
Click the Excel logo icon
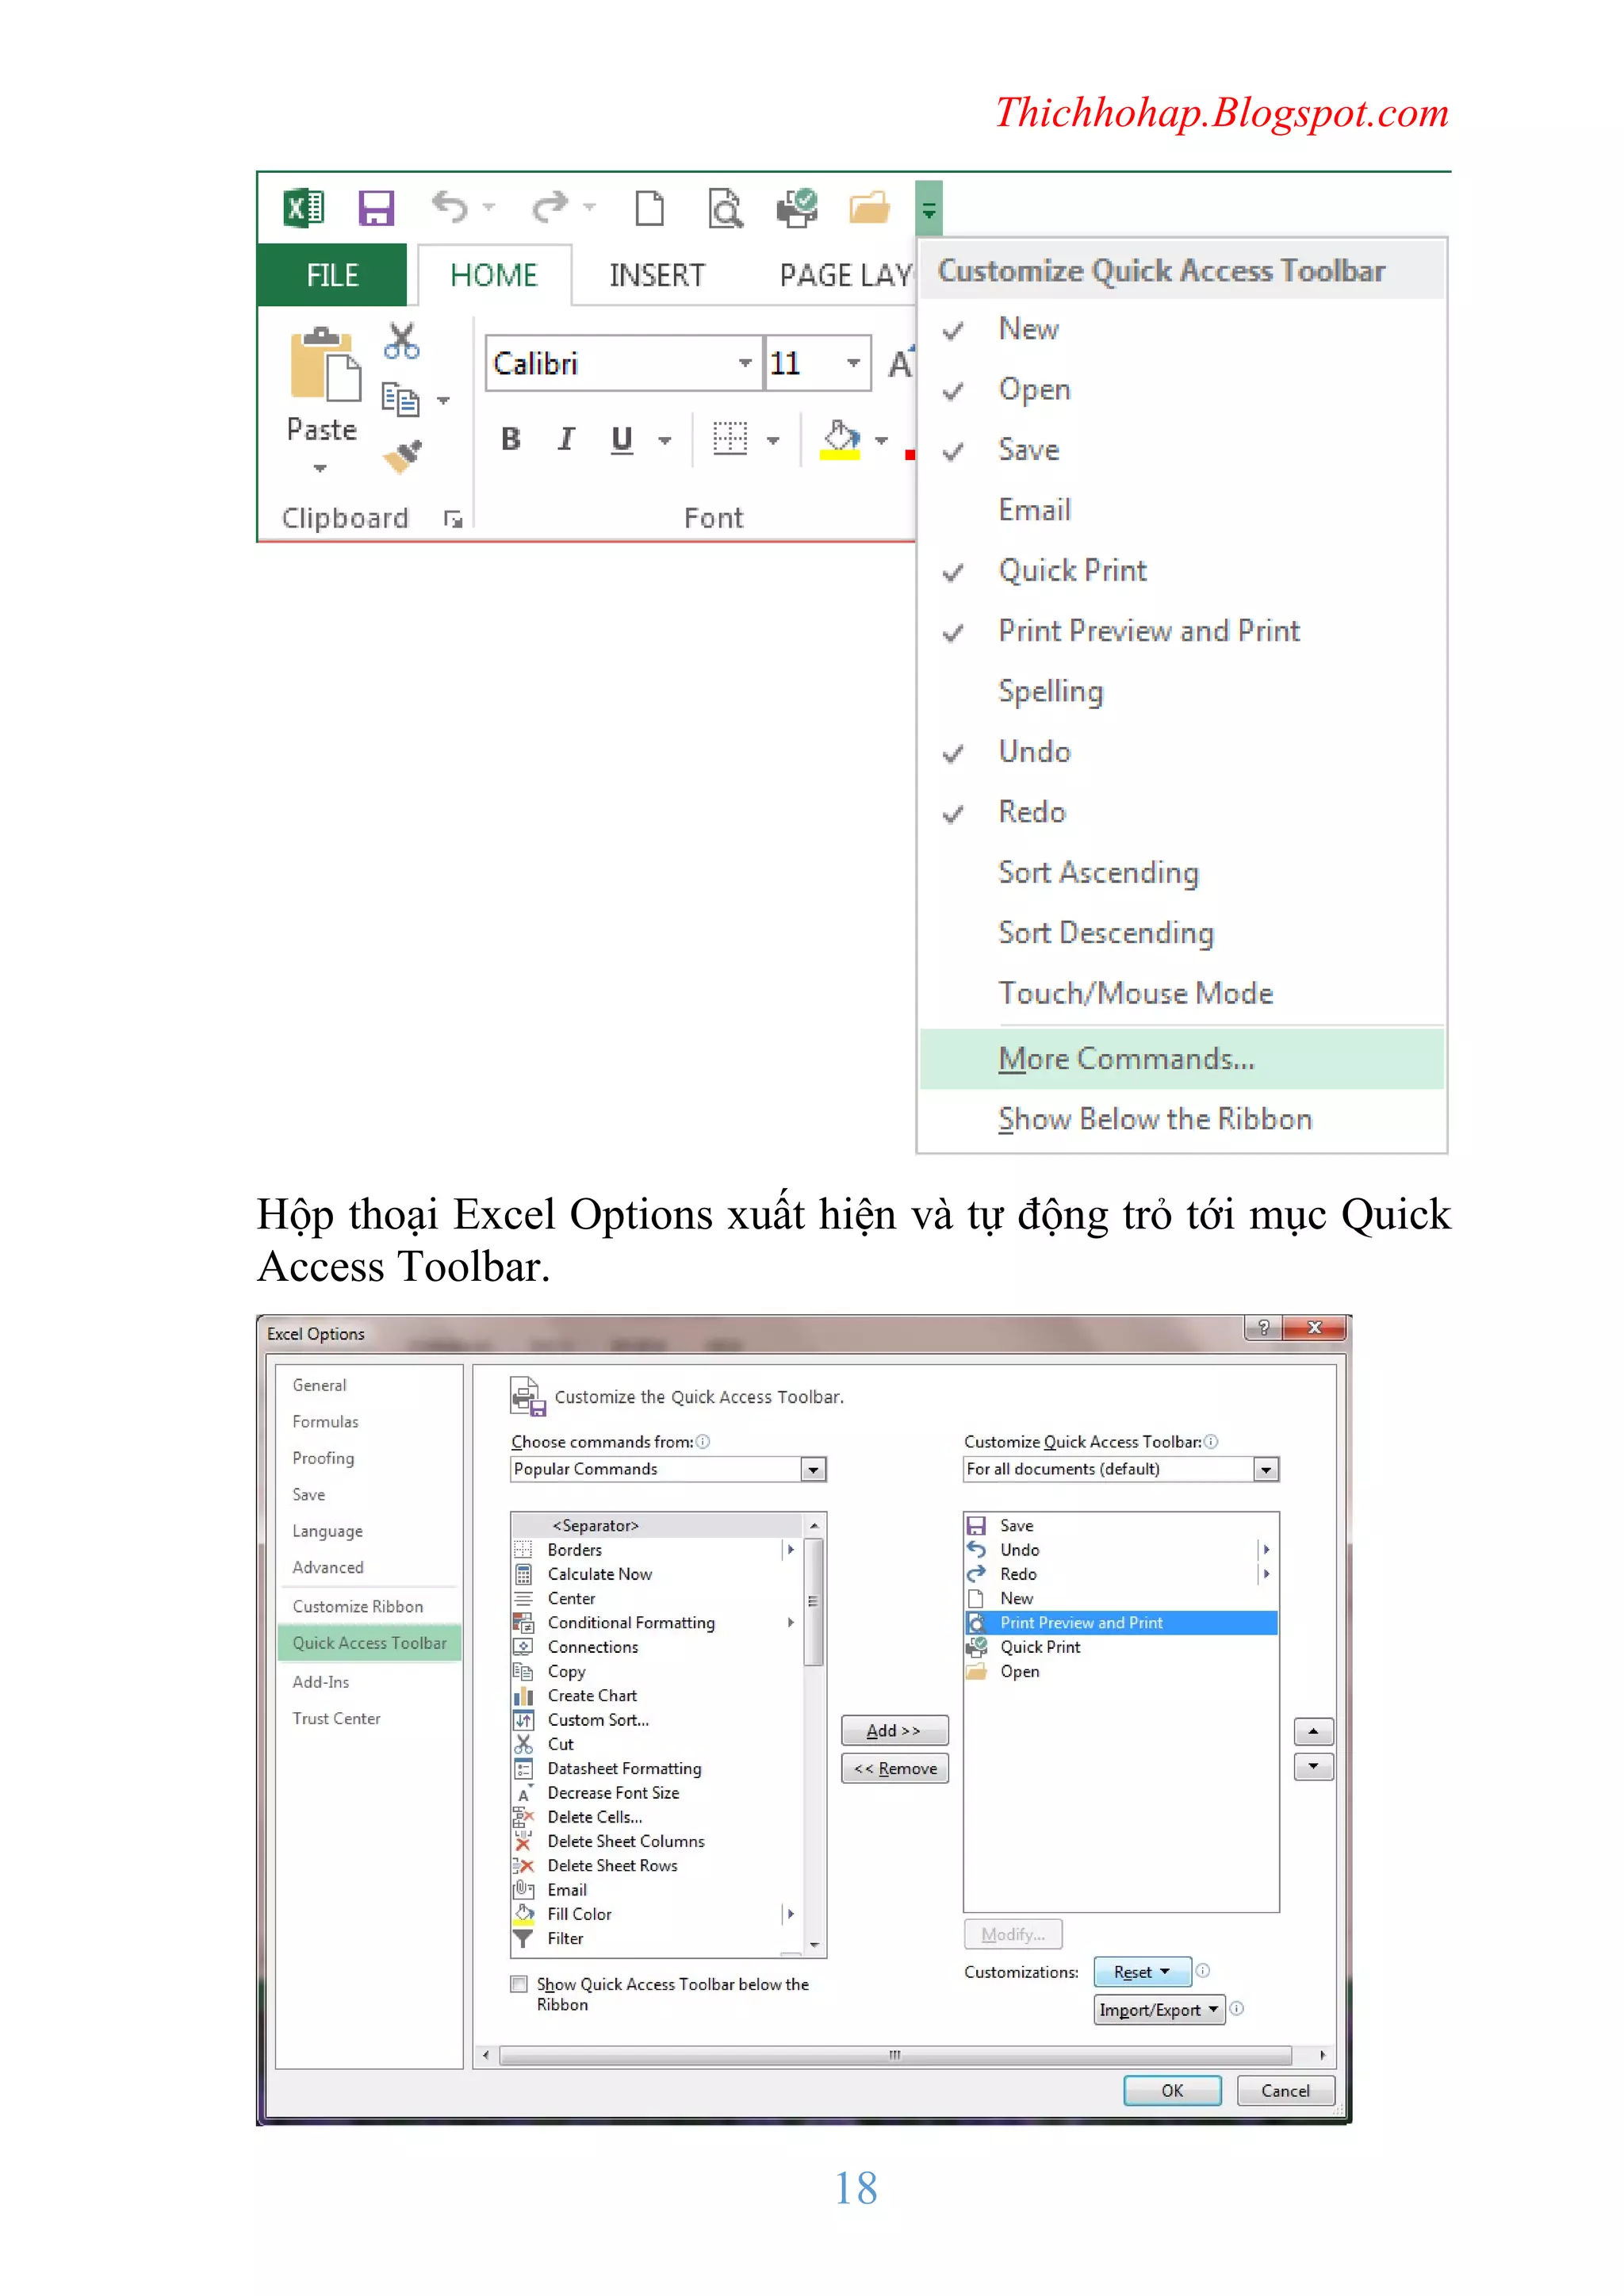tap(304, 208)
